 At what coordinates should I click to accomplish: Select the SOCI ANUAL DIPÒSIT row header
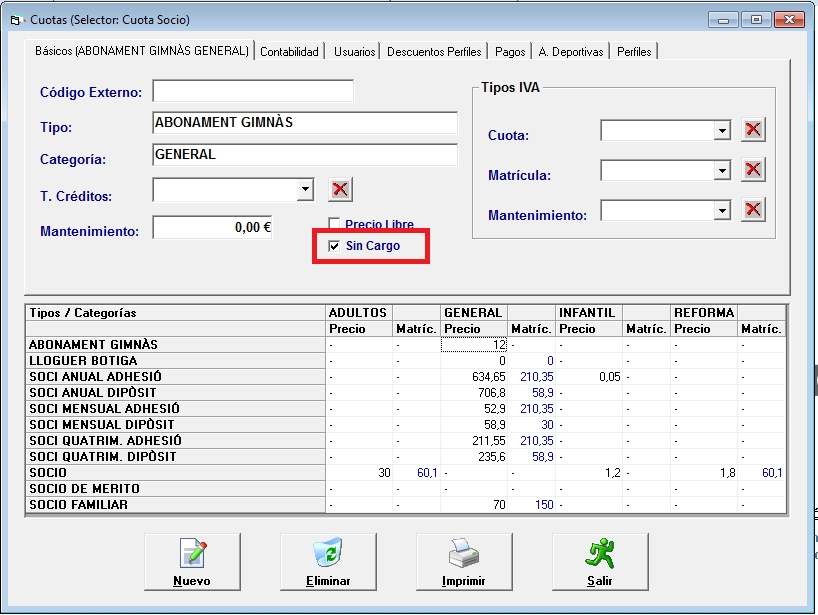coord(175,393)
